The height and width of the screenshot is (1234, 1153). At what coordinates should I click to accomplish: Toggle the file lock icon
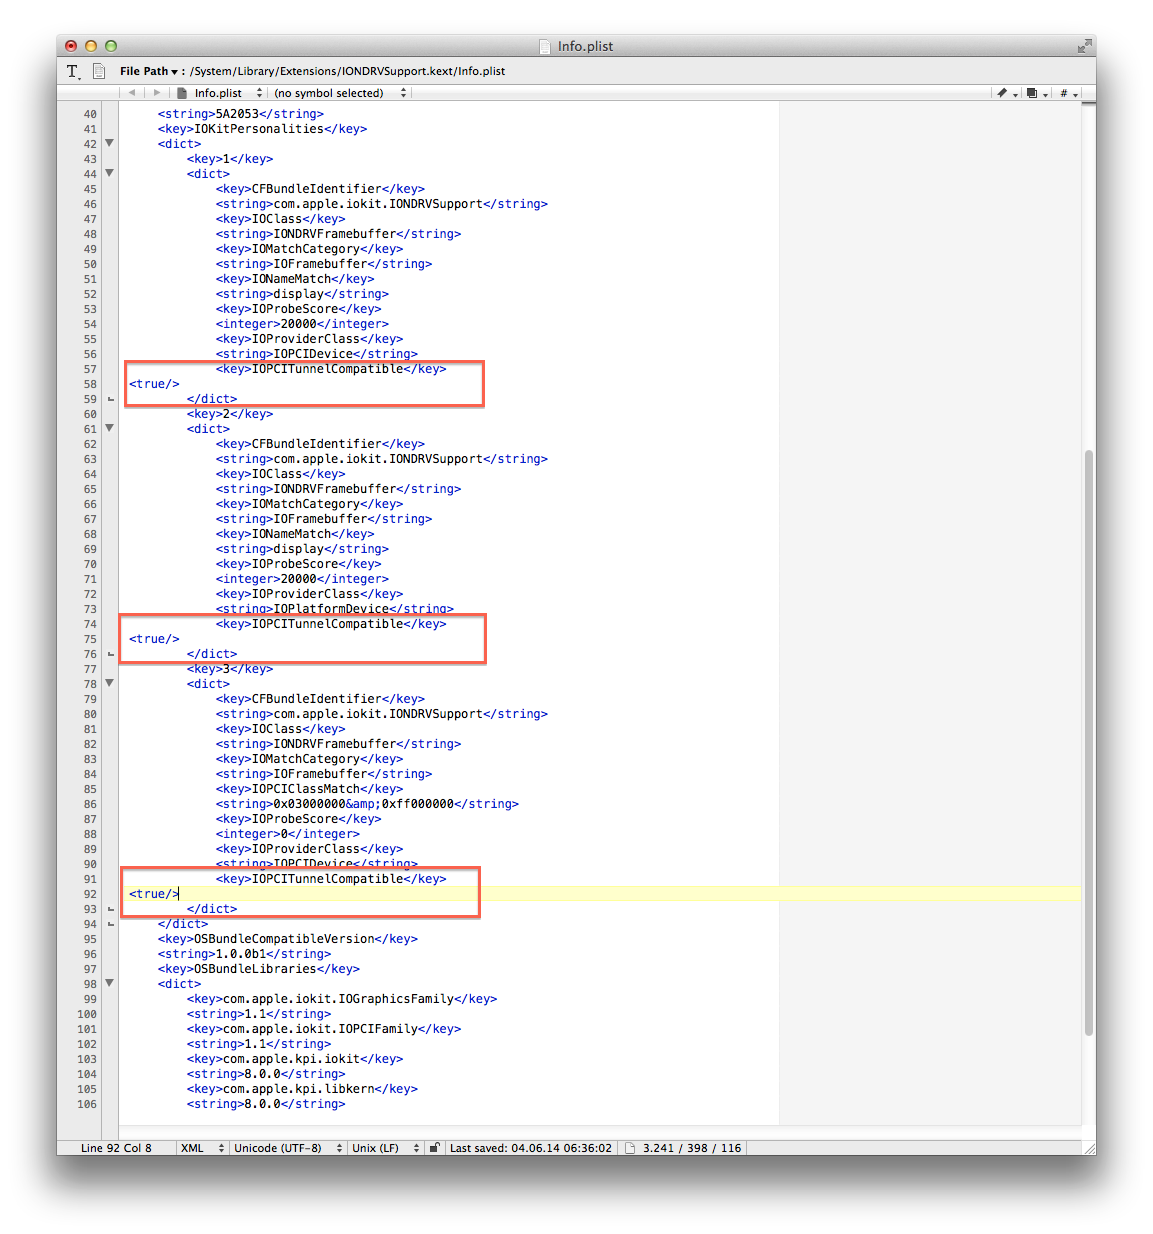(435, 1148)
